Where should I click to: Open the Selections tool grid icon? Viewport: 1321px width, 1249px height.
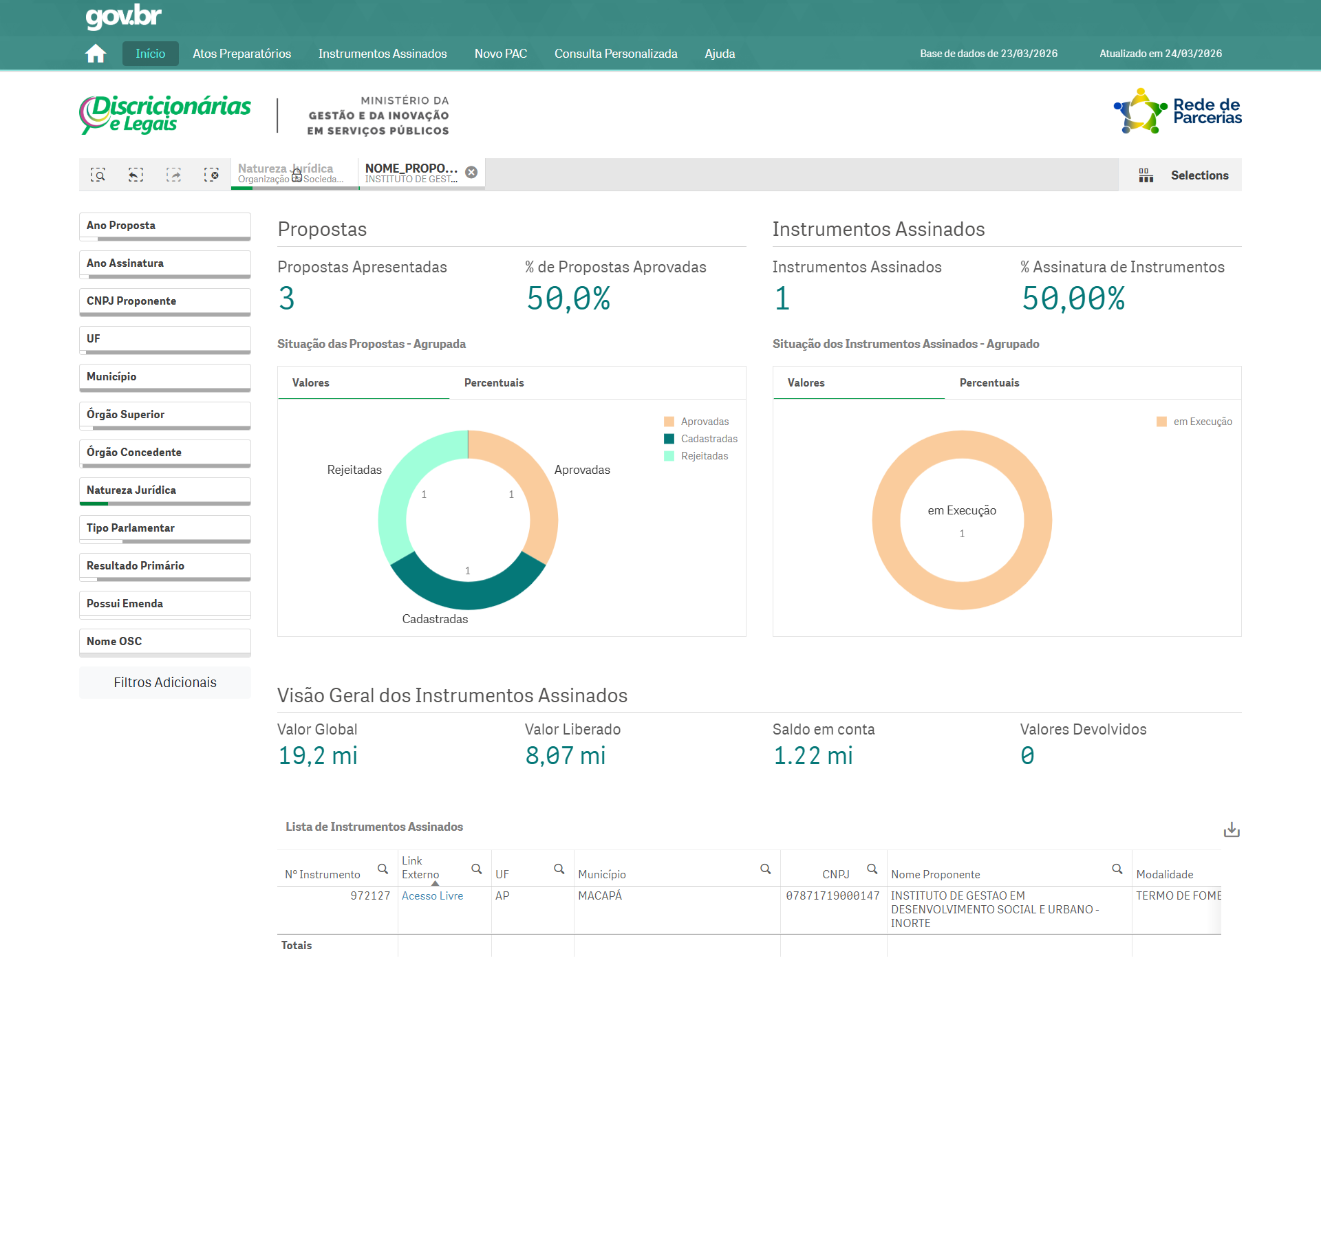point(1146,176)
